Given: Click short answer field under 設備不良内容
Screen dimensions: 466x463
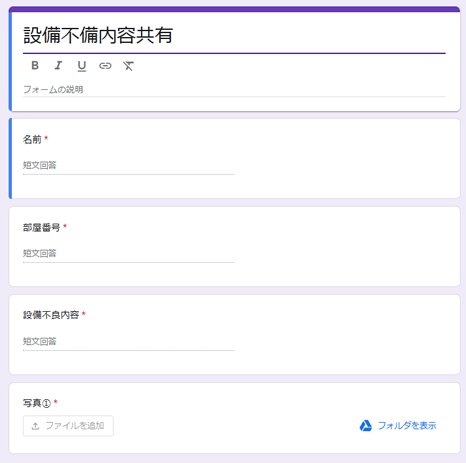Looking at the screenshot, I should 129,342.
